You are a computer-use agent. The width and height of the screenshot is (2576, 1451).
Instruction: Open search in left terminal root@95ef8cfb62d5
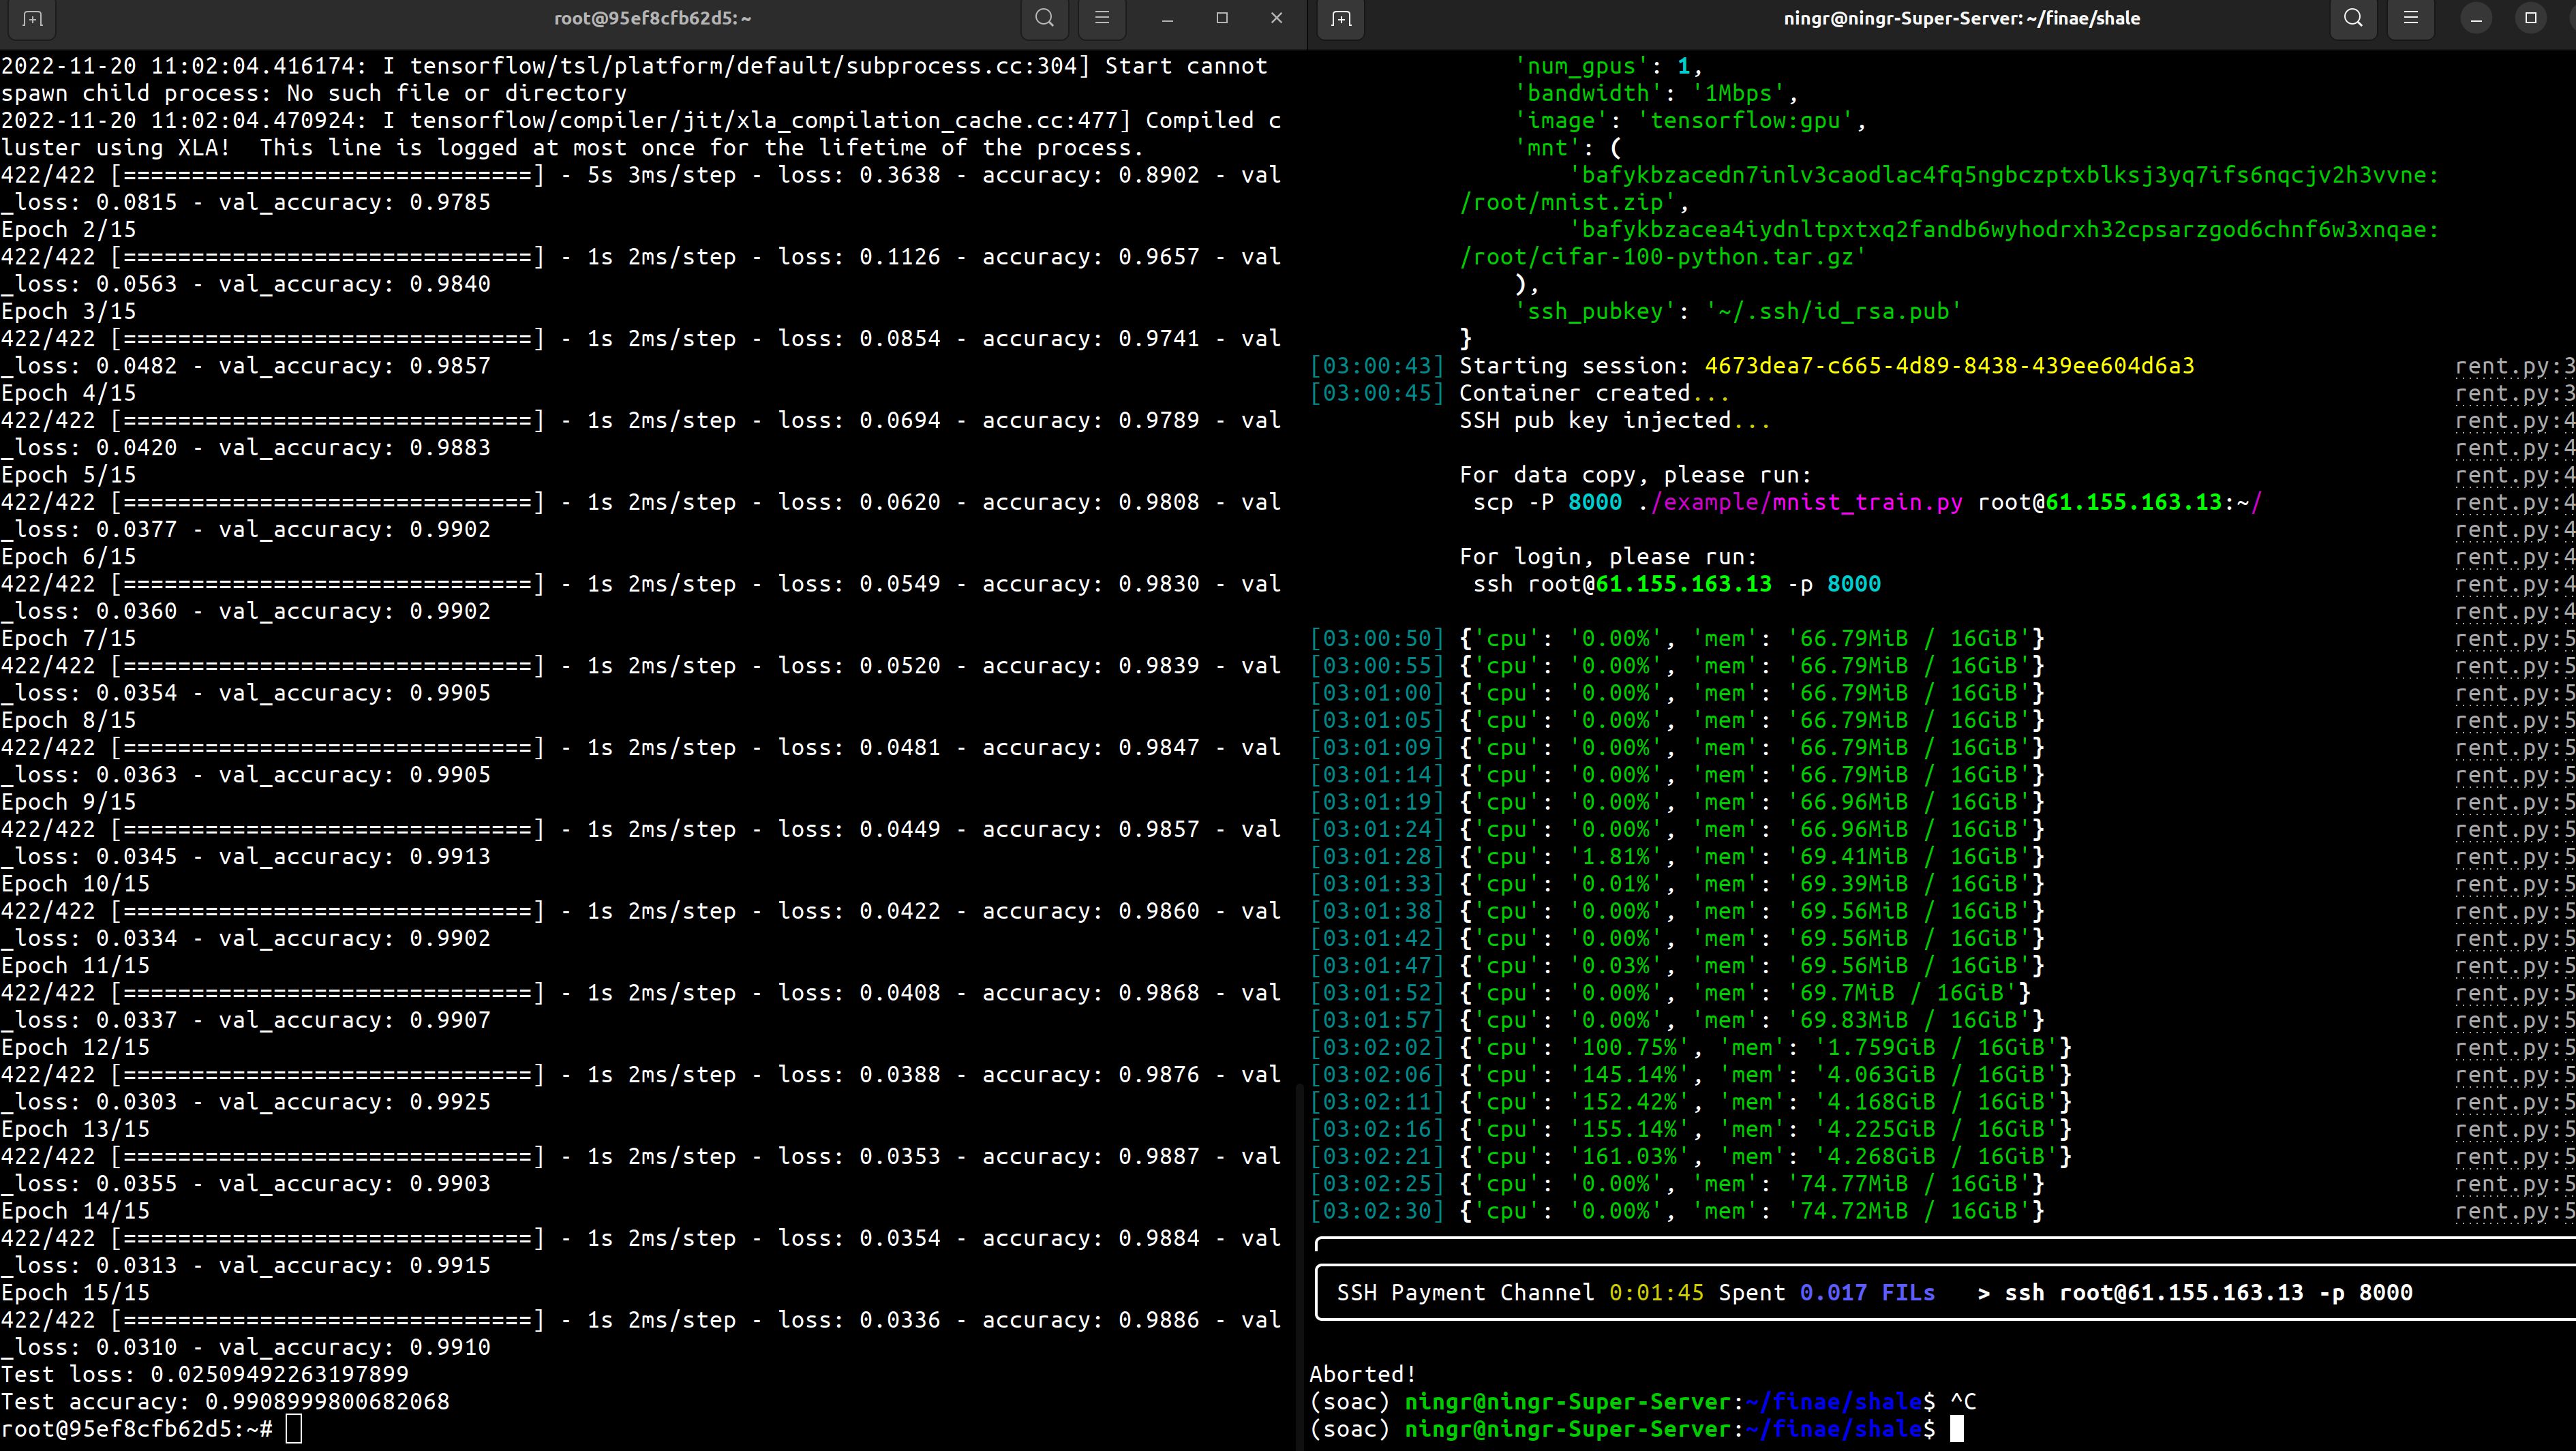tap(1044, 18)
